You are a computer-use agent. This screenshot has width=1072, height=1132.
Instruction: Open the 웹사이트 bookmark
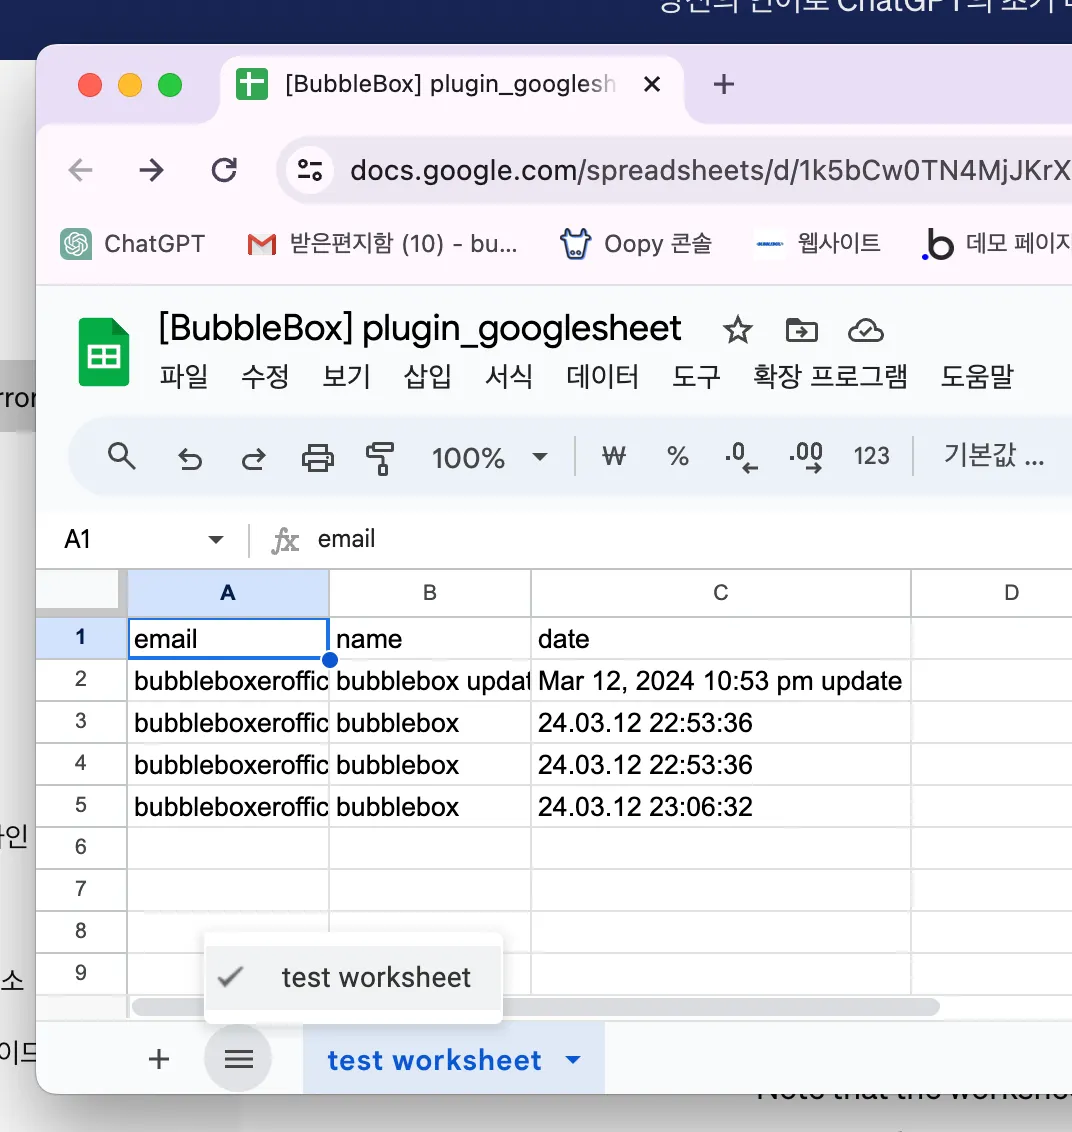(817, 243)
